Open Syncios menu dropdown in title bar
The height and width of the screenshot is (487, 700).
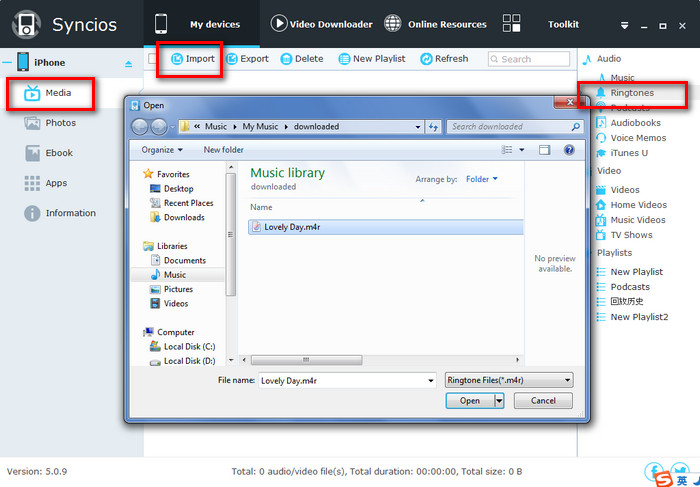click(x=625, y=26)
